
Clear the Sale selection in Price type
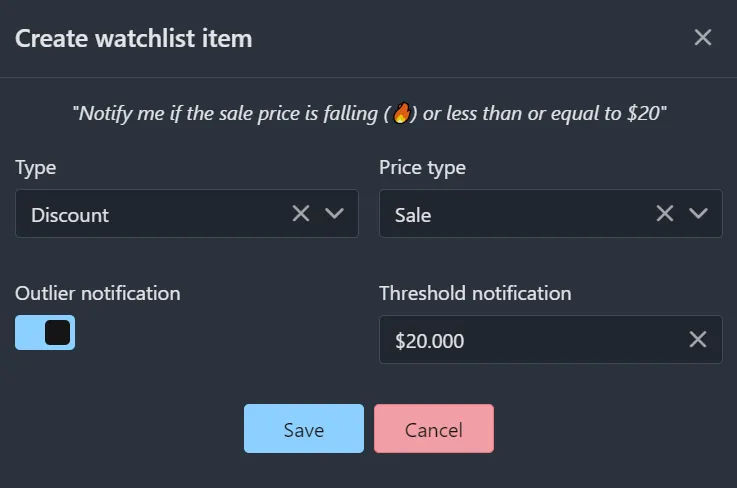click(x=665, y=213)
